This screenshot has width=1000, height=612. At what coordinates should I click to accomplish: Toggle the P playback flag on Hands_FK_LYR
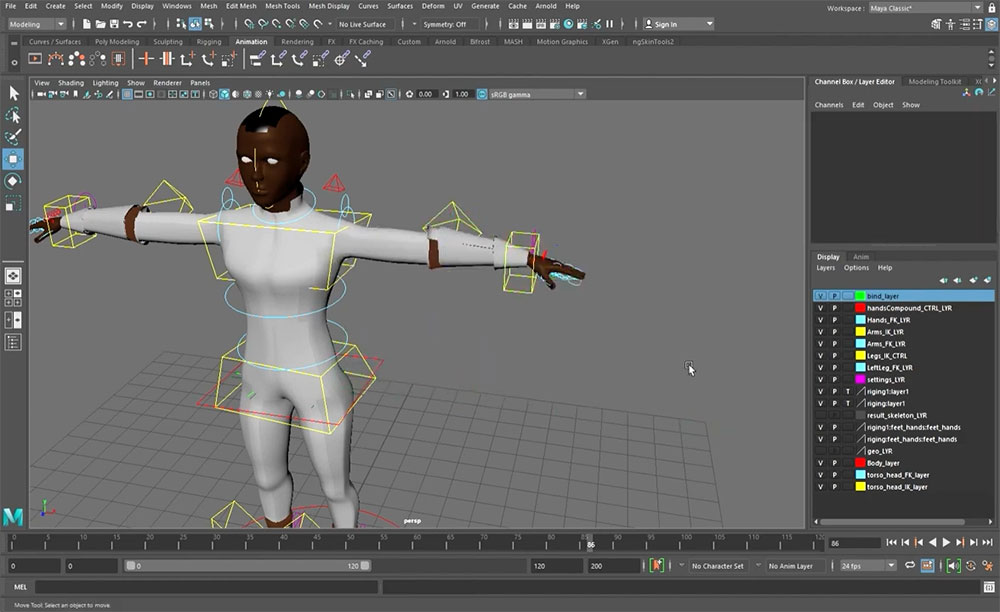pos(834,319)
